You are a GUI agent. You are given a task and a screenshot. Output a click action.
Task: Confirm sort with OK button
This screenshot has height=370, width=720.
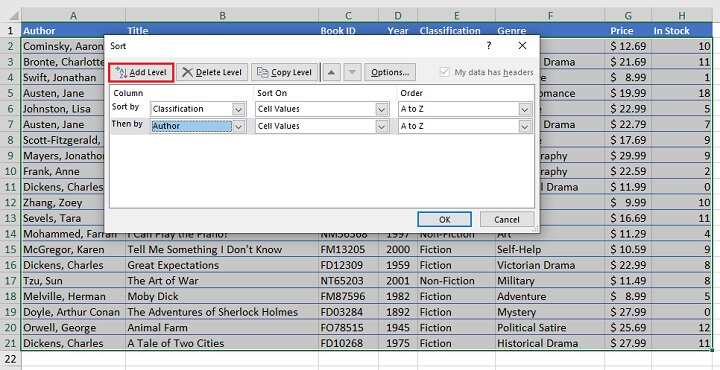click(x=444, y=219)
